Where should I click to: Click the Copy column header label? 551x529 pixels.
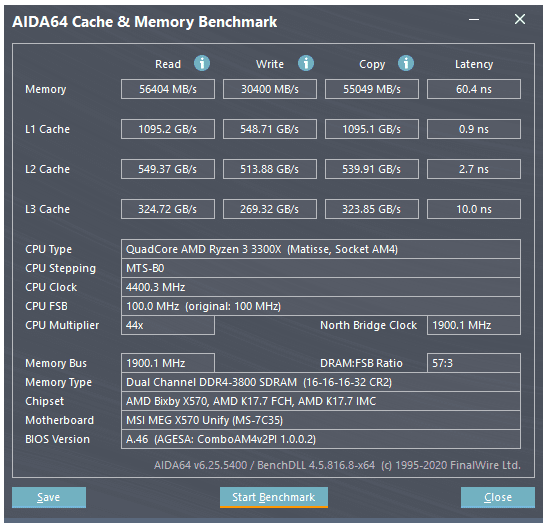(372, 65)
